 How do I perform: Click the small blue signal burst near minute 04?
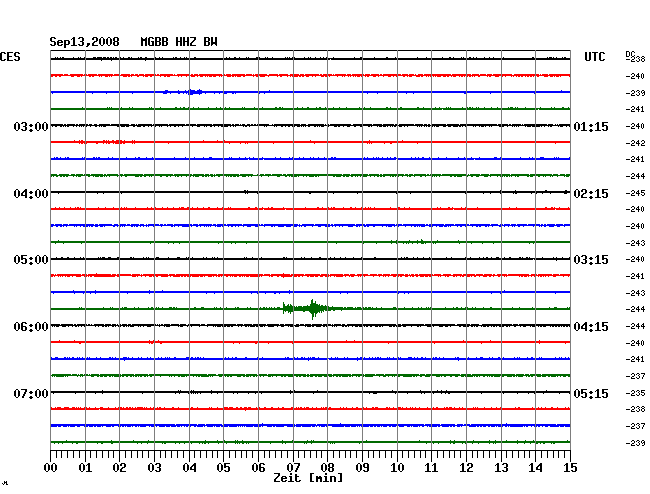tap(194, 92)
